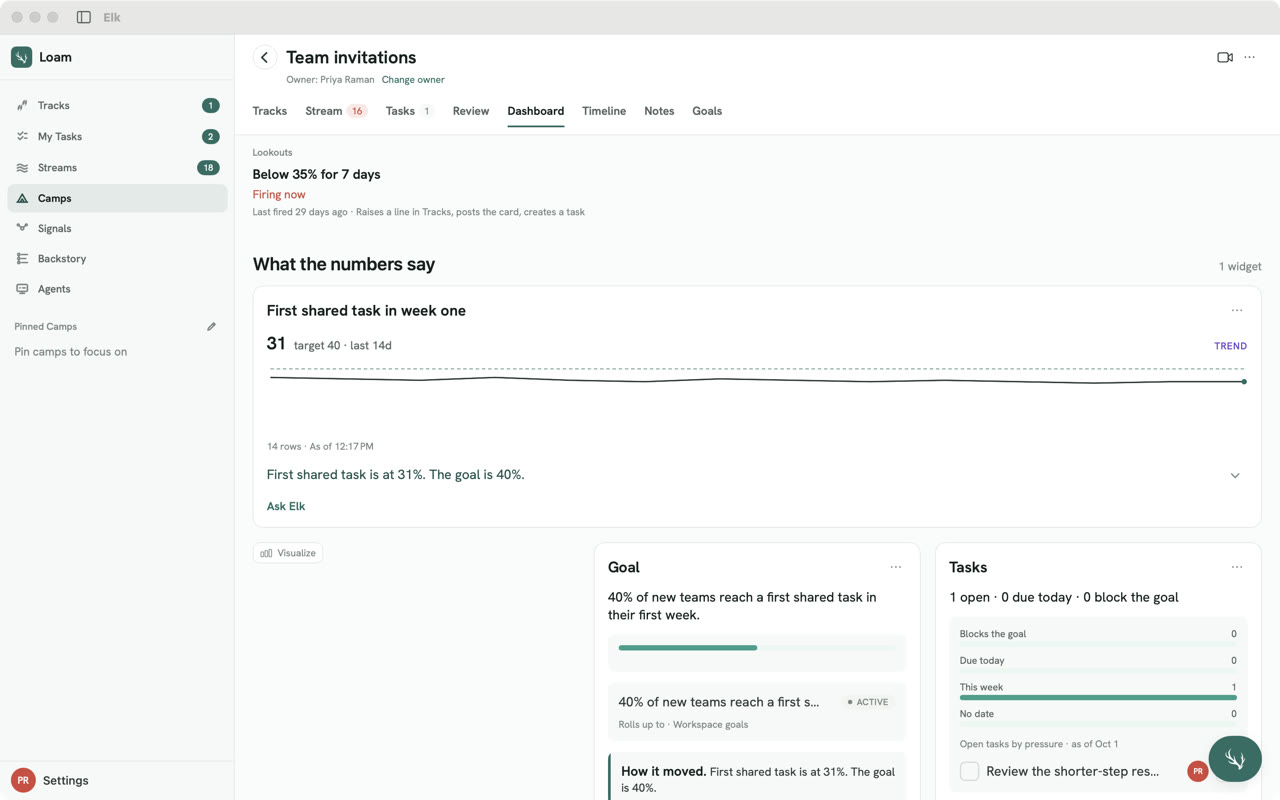Viewport: 1280px width, 800px height.
Task: Open Settings in the sidebar
Action: coord(65,780)
